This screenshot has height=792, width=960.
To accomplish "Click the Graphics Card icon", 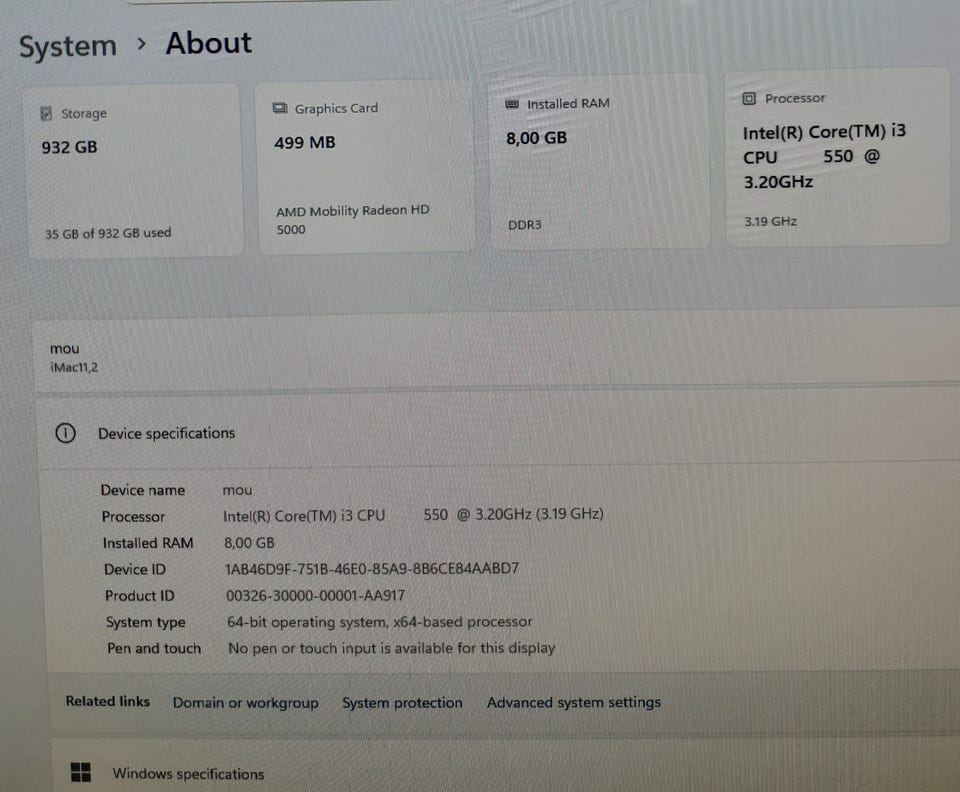I will tap(280, 108).
